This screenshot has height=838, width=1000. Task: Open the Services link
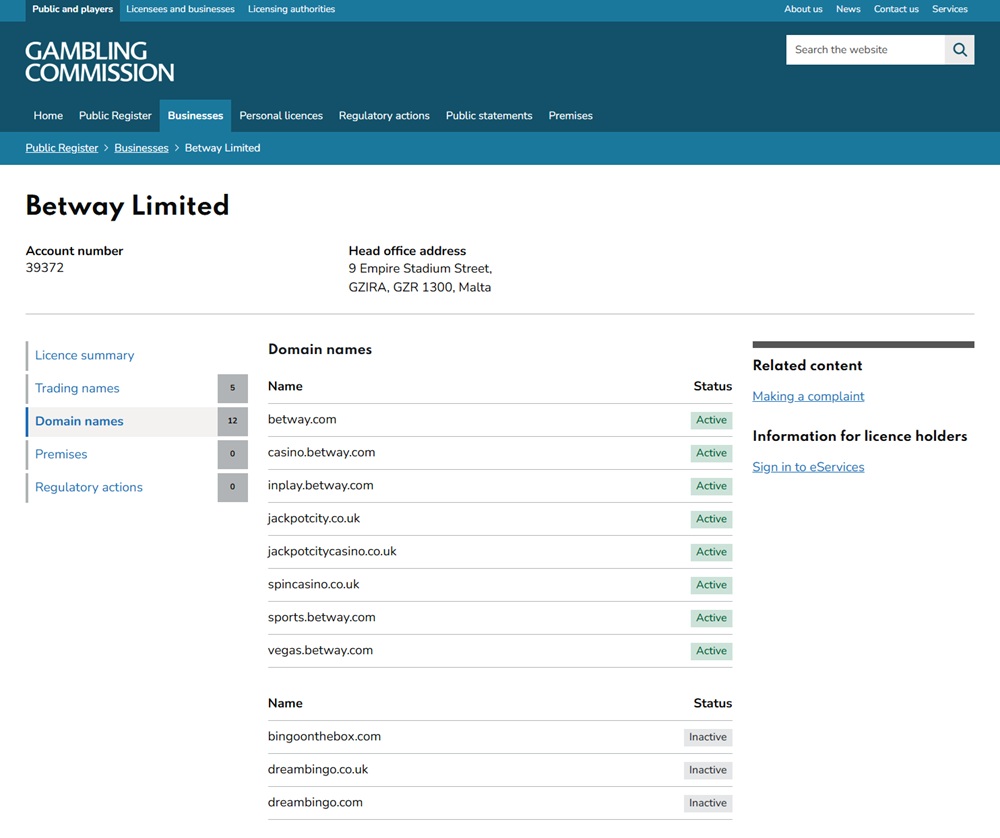coord(950,10)
